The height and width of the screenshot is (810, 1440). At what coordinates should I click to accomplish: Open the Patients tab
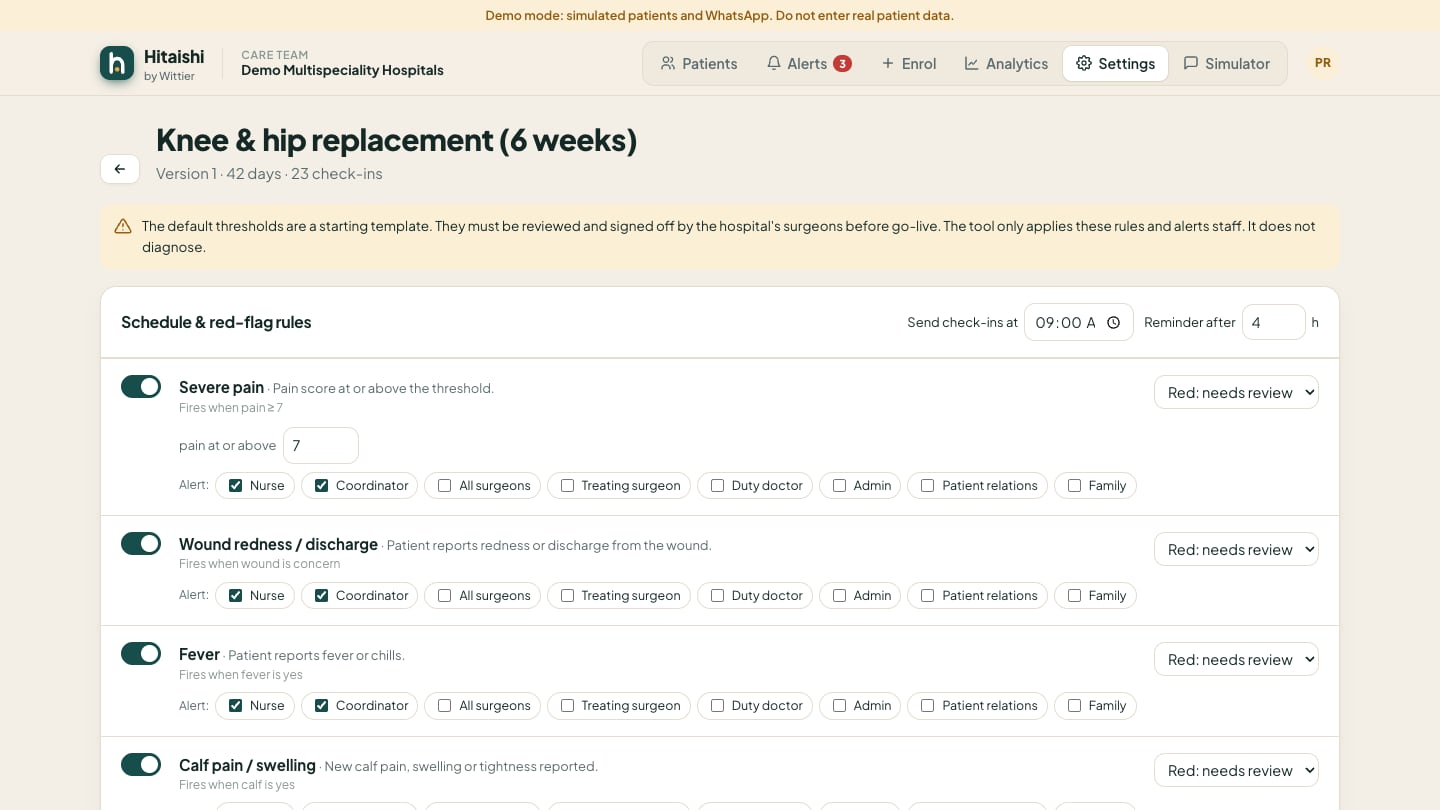point(699,64)
